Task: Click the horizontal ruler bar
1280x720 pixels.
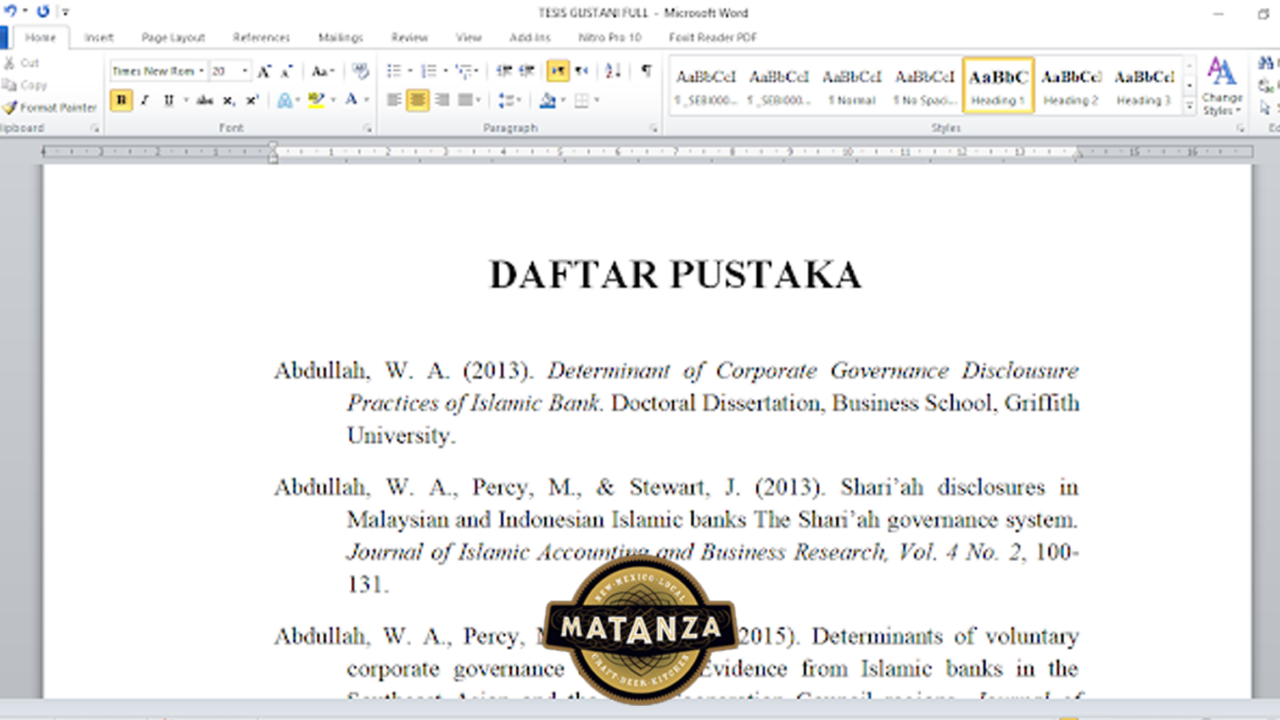Action: click(x=647, y=152)
